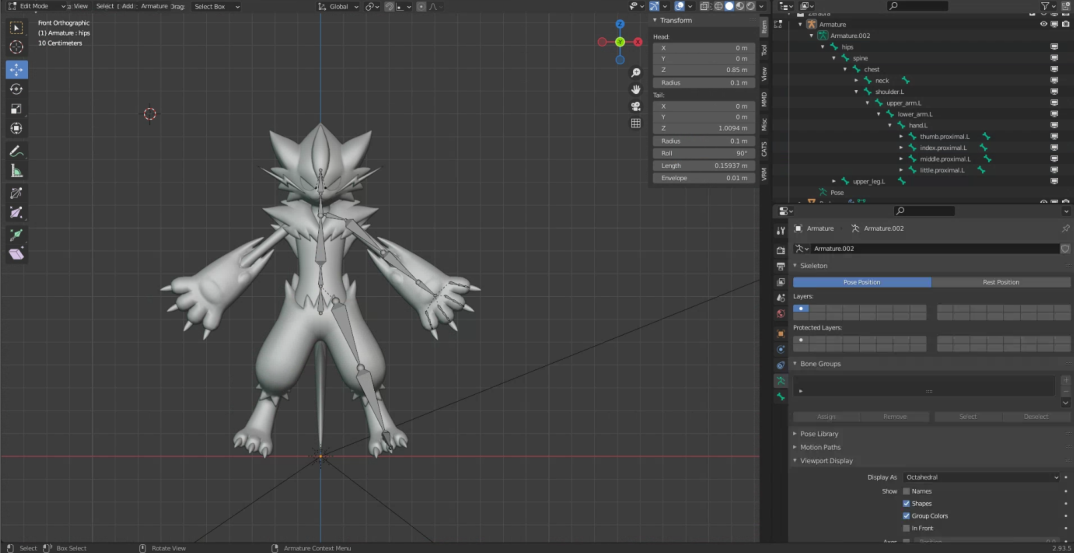
Task: Open View Layer properties tab icon
Action: 781,282
